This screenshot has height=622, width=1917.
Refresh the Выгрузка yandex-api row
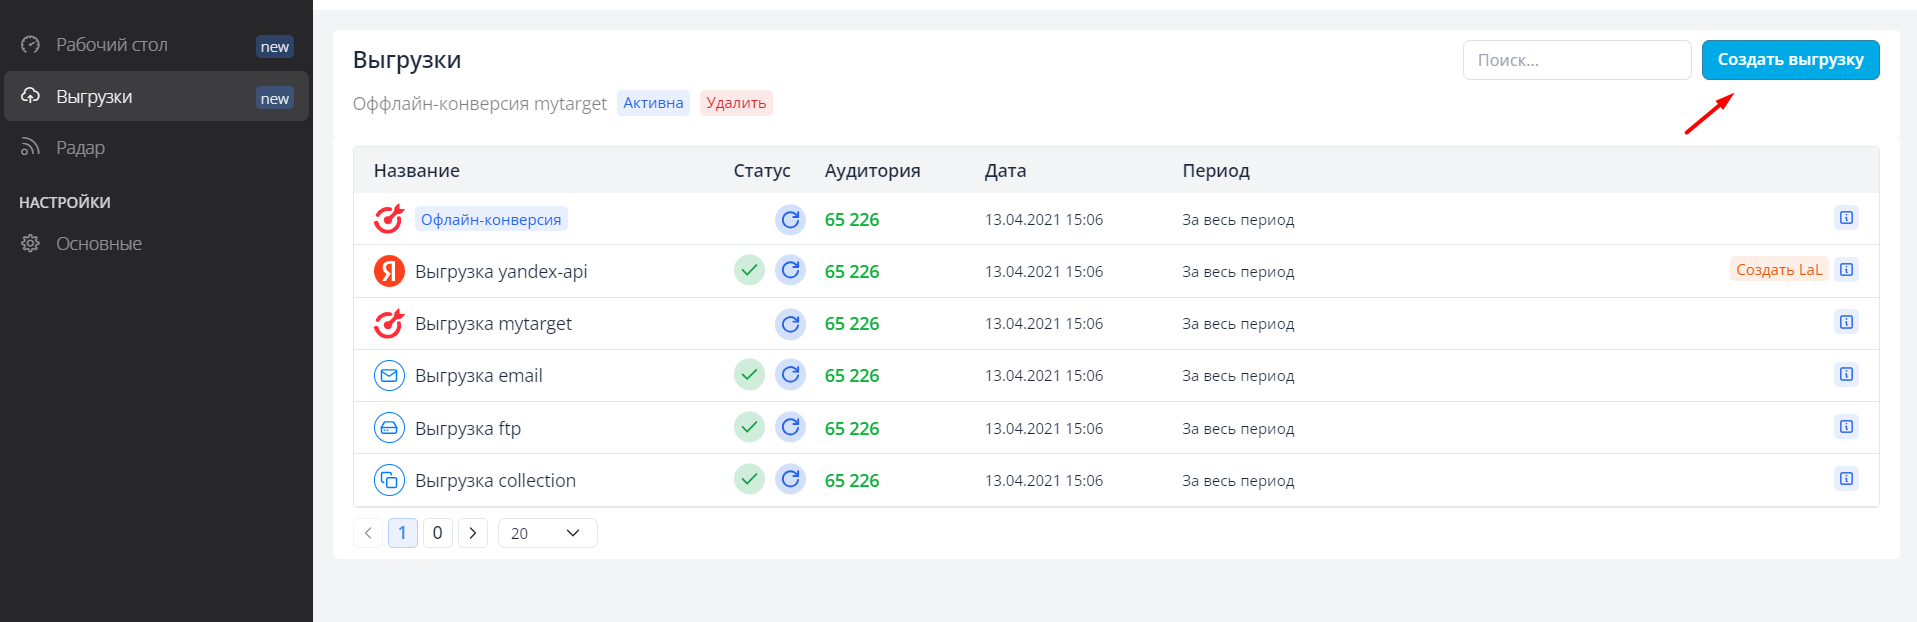(790, 270)
